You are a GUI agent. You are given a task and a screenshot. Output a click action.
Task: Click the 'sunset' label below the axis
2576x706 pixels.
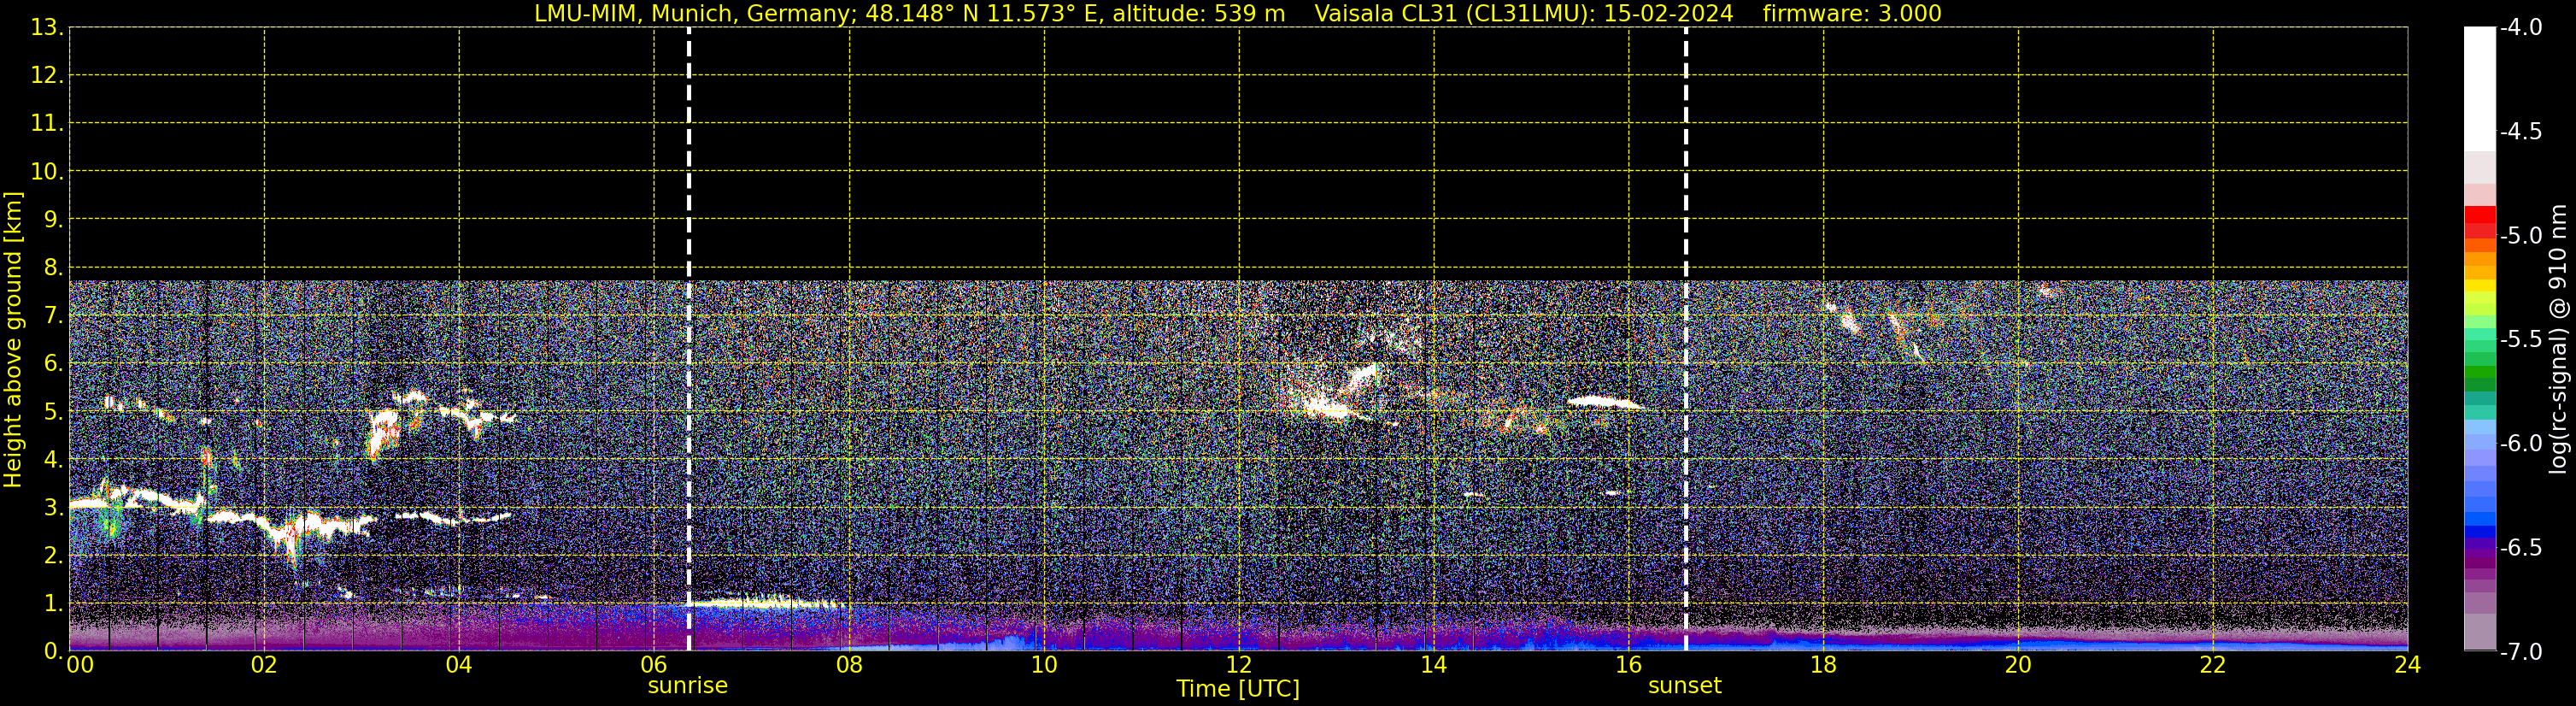1685,686
